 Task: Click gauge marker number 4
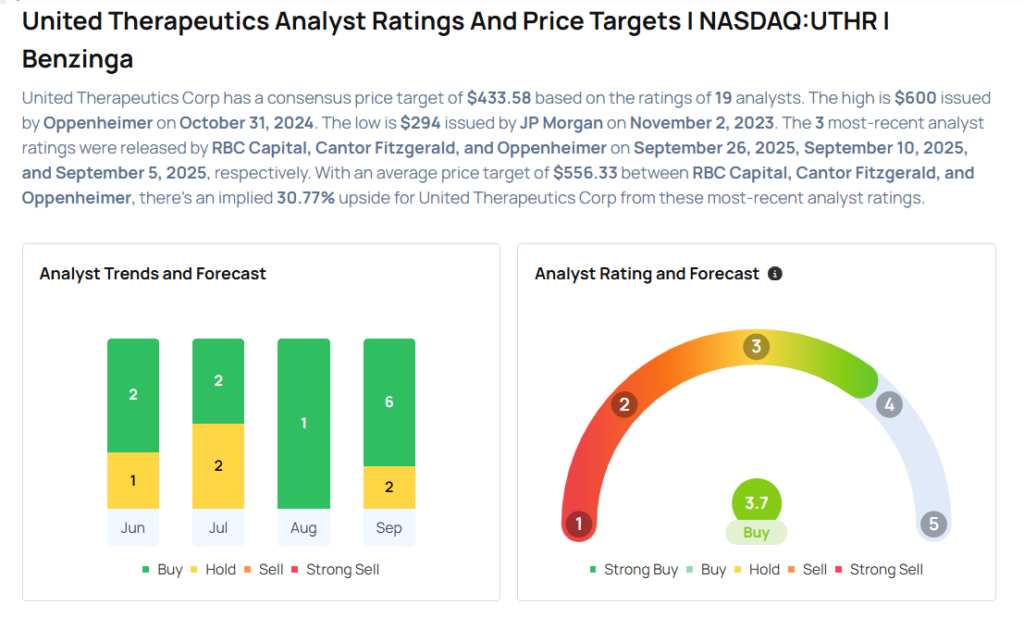click(888, 405)
